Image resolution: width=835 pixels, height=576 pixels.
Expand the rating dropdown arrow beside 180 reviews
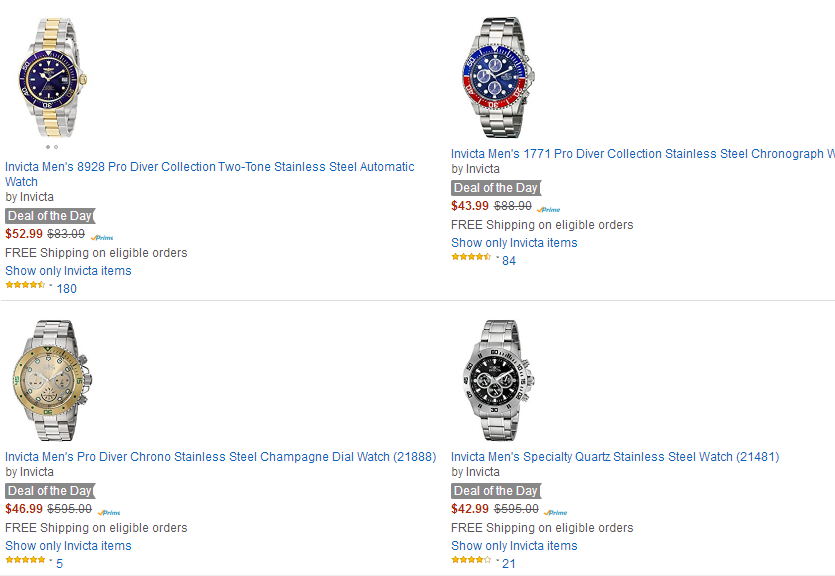click(x=50, y=285)
